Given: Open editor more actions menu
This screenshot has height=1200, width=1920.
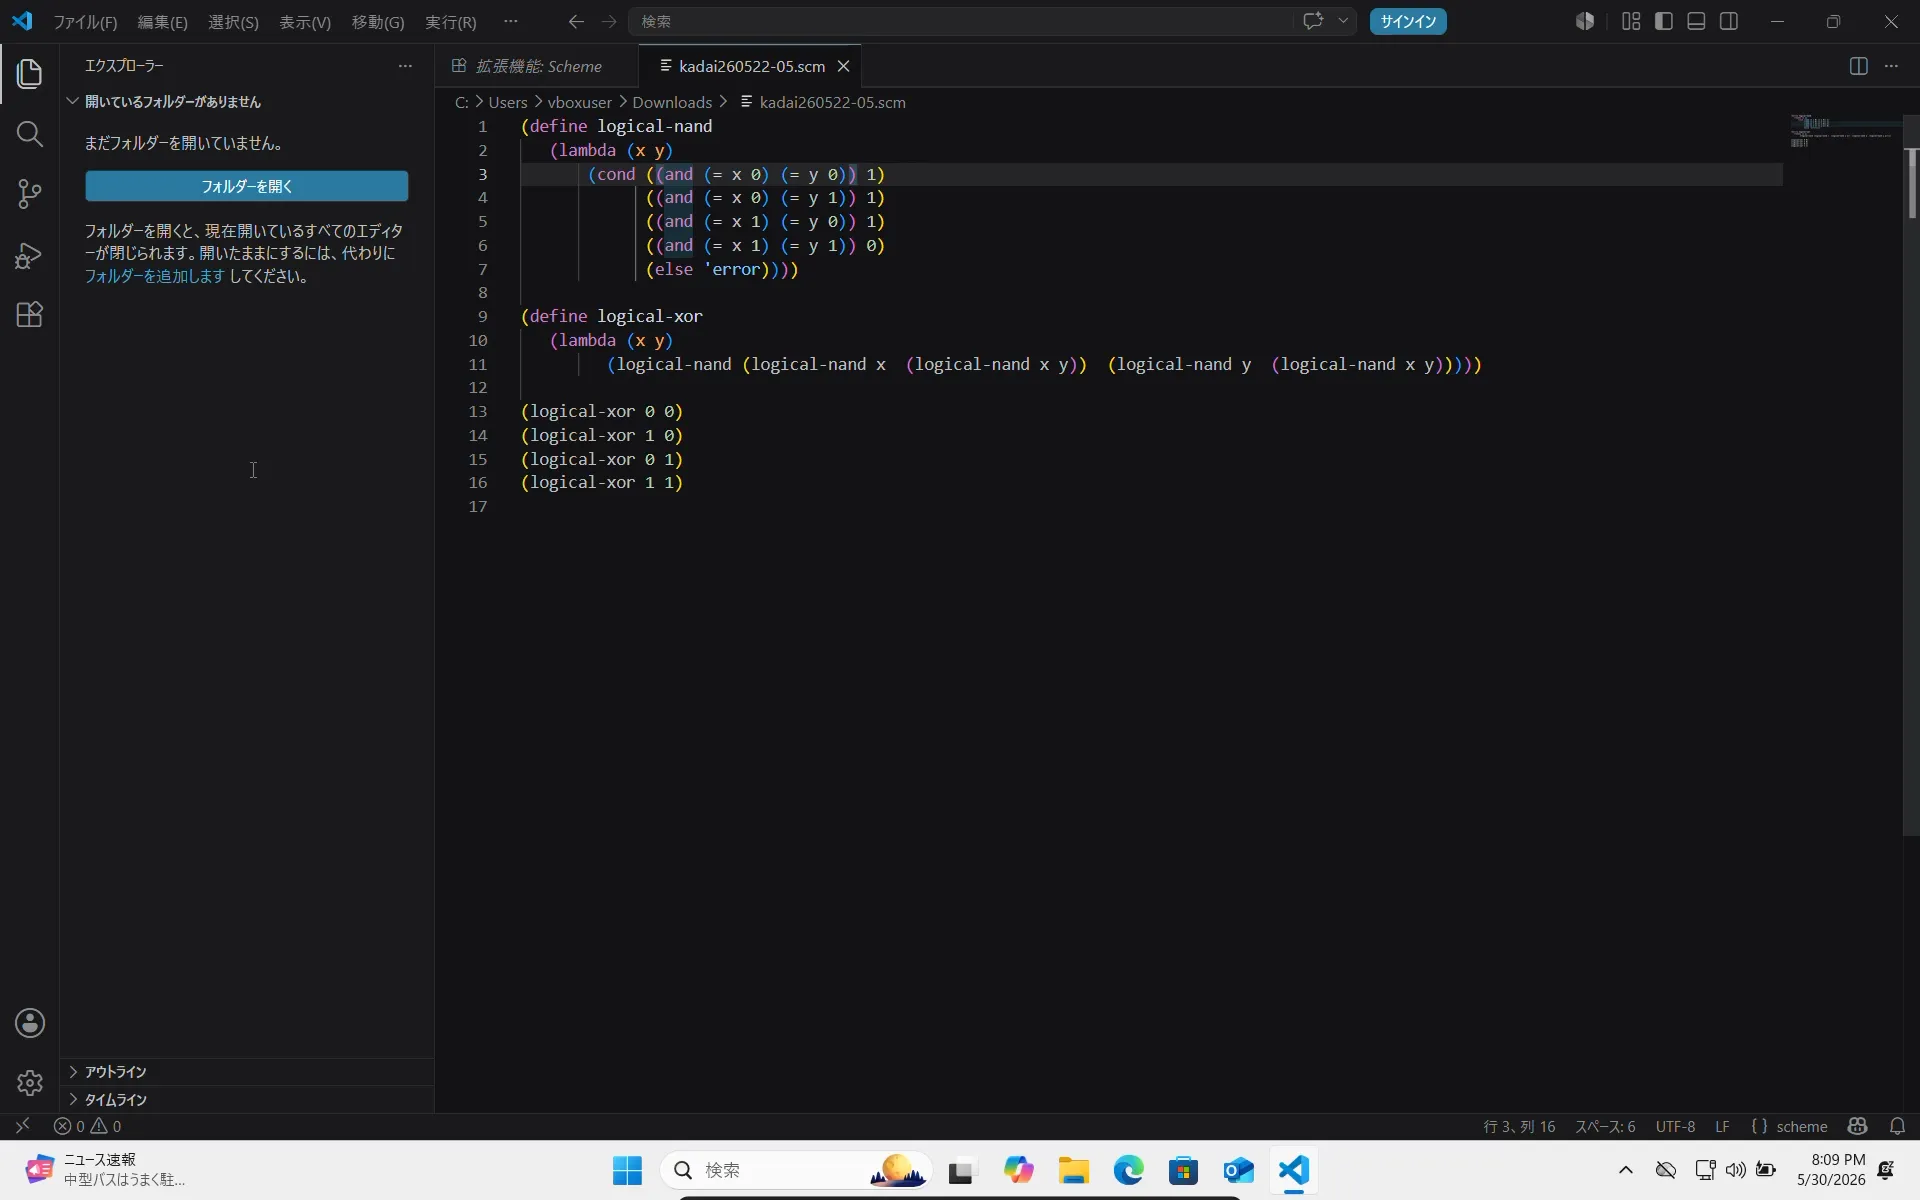Looking at the screenshot, I should click(1891, 66).
